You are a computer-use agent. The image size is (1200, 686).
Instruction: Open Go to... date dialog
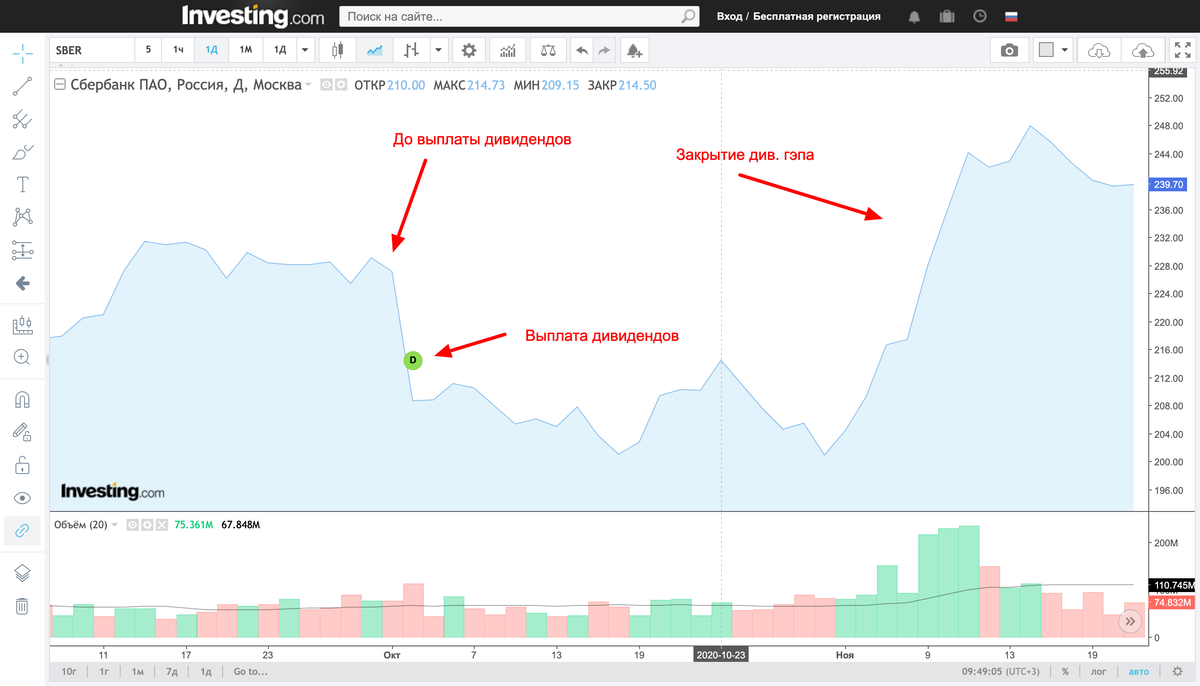(x=250, y=671)
